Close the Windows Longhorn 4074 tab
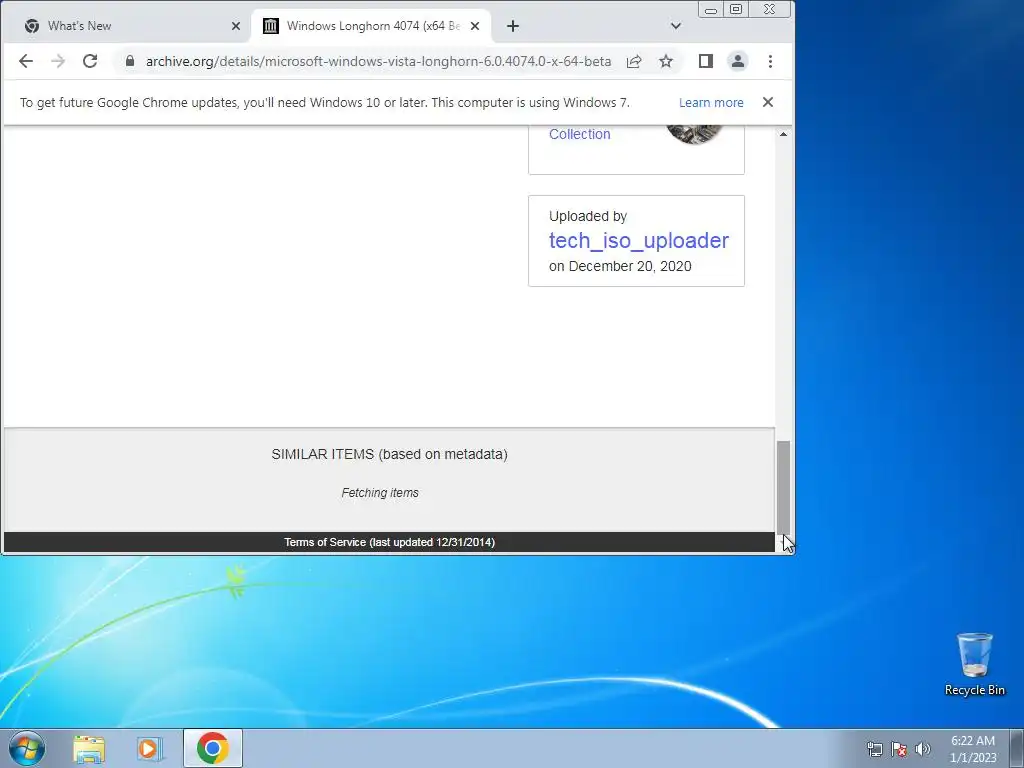The width and height of the screenshot is (1024, 768). 475,26
